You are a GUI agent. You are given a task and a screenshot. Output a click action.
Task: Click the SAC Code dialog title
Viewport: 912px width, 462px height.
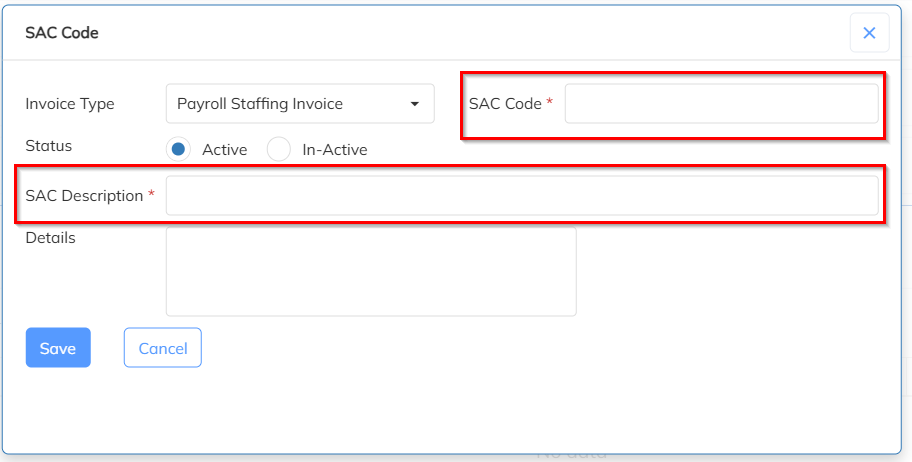pos(62,33)
